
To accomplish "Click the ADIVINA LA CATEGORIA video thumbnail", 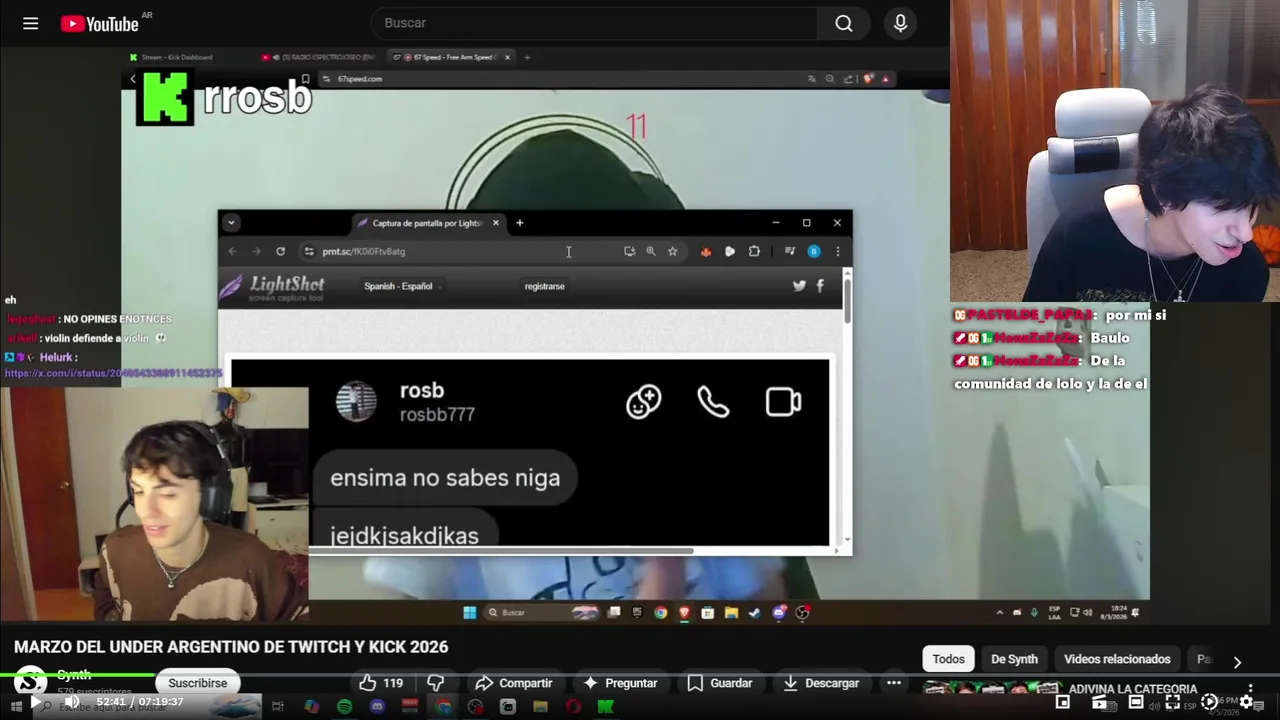I will click(991, 688).
